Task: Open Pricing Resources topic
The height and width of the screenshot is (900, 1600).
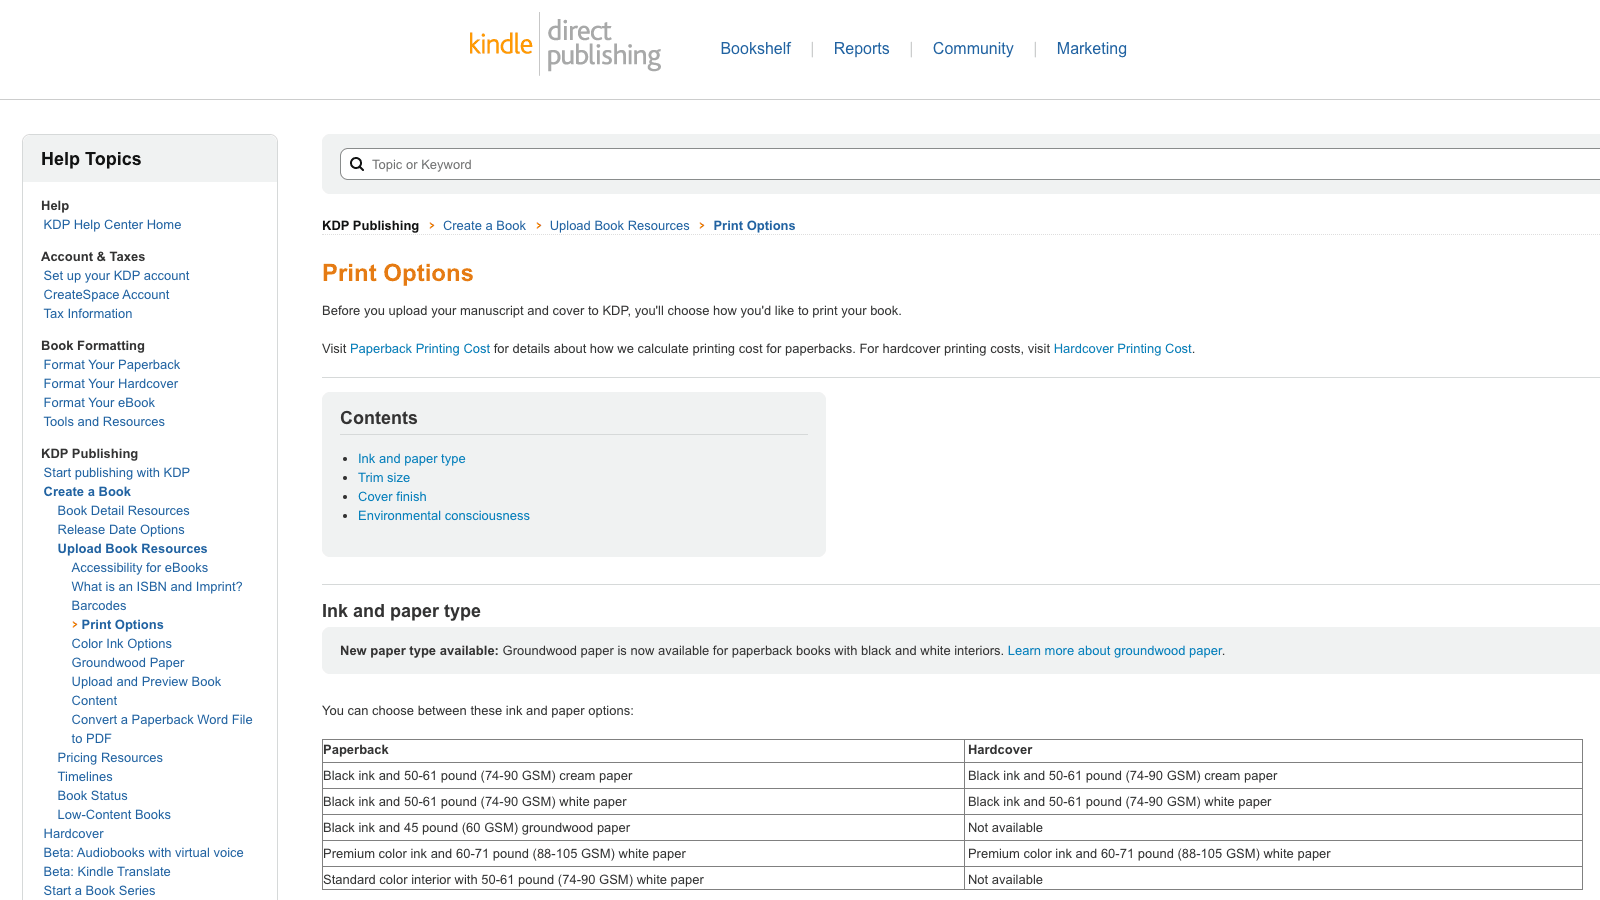Action: point(110,758)
